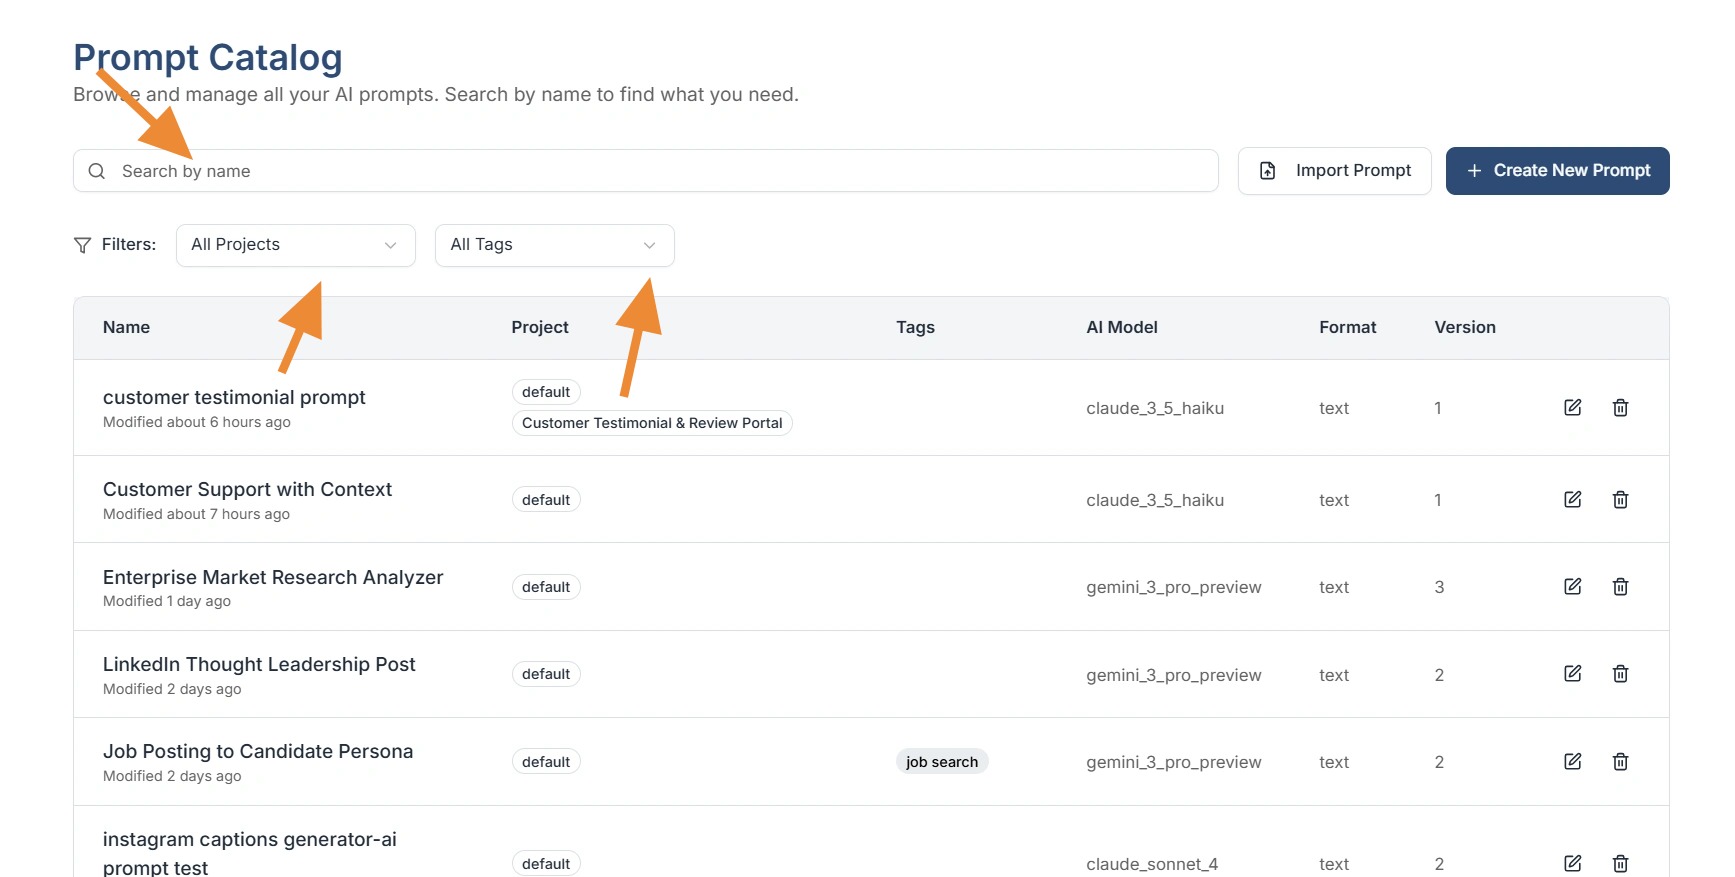Open Enterprise Market Research Analyzer prompt
Screen dimensions: 1735x877
click(272, 578)
